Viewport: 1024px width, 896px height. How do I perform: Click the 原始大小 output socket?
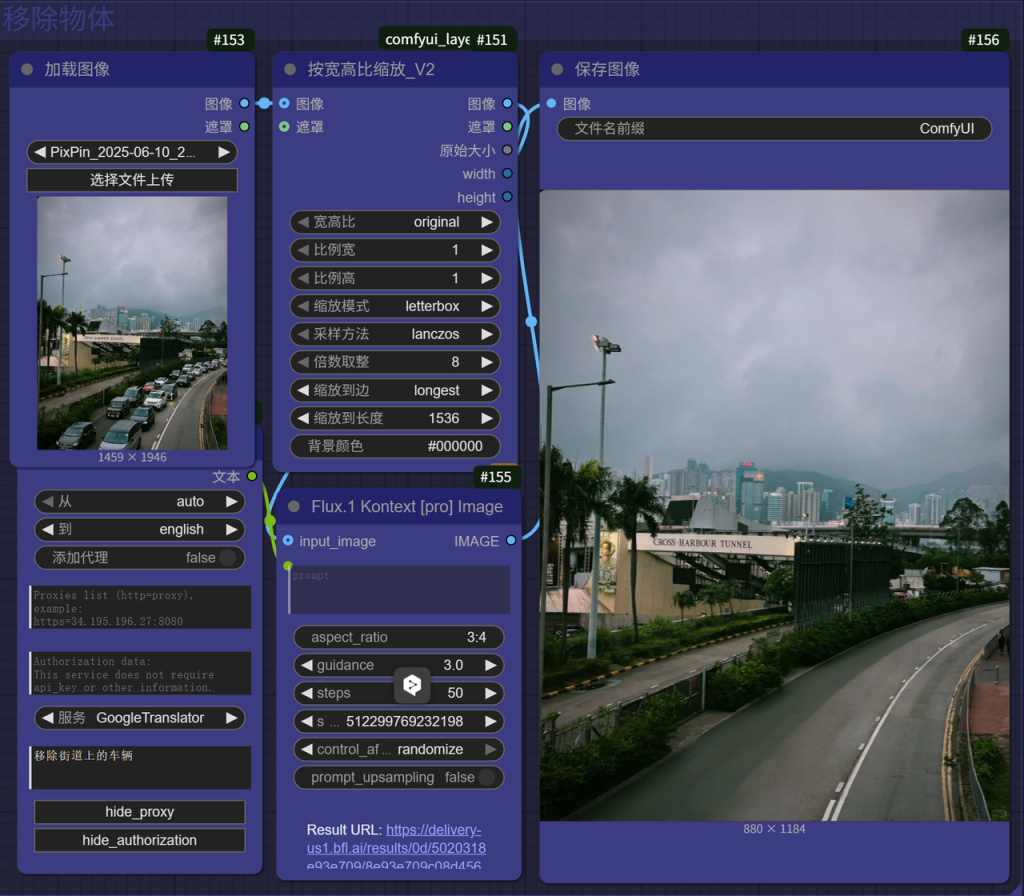tap(507, 151)
